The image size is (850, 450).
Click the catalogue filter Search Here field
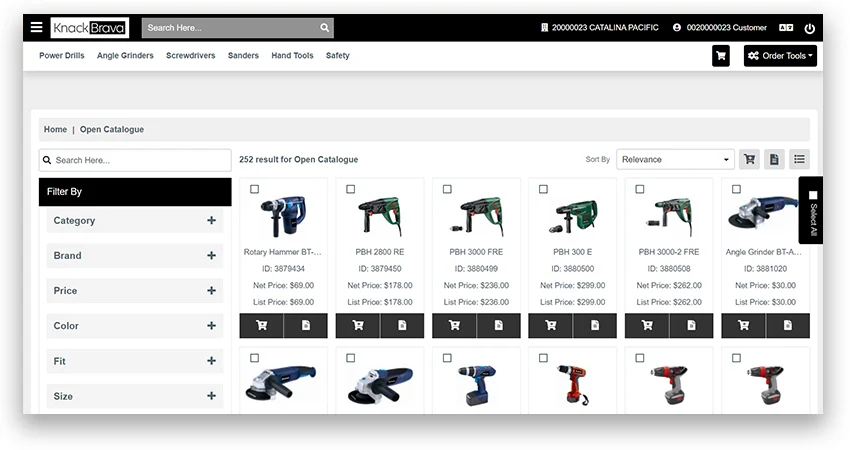click(x=135, y=160)
